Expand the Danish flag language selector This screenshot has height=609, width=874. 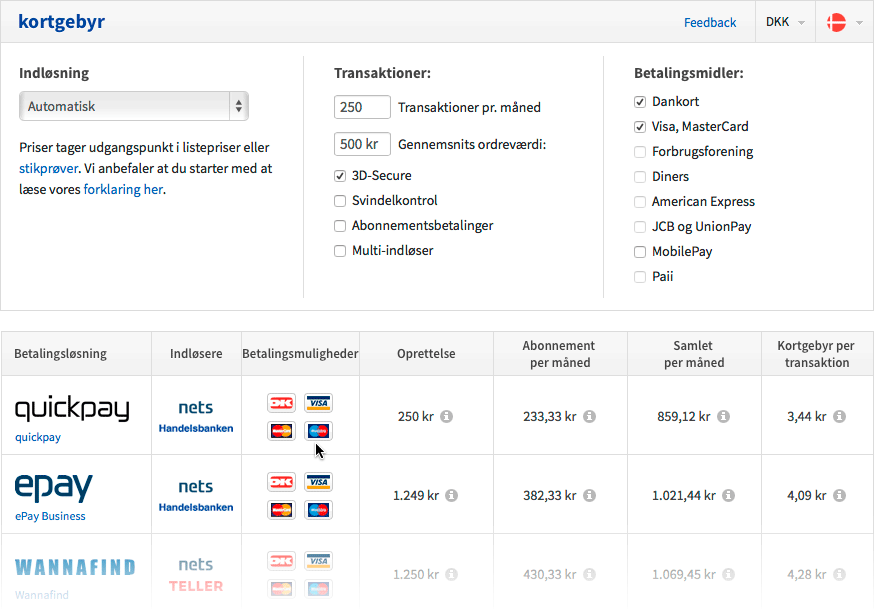[x=845, y=22]
